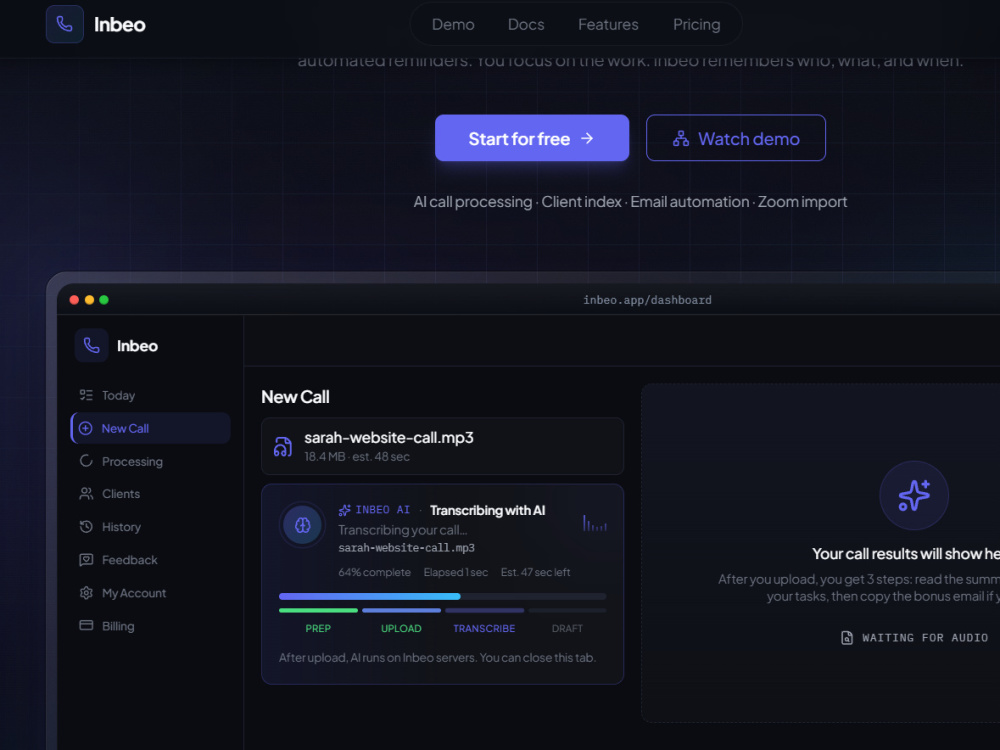Click the inbeo.app/dashboard address text
This screenshot has width=1000, height=750.
(647, 300)
